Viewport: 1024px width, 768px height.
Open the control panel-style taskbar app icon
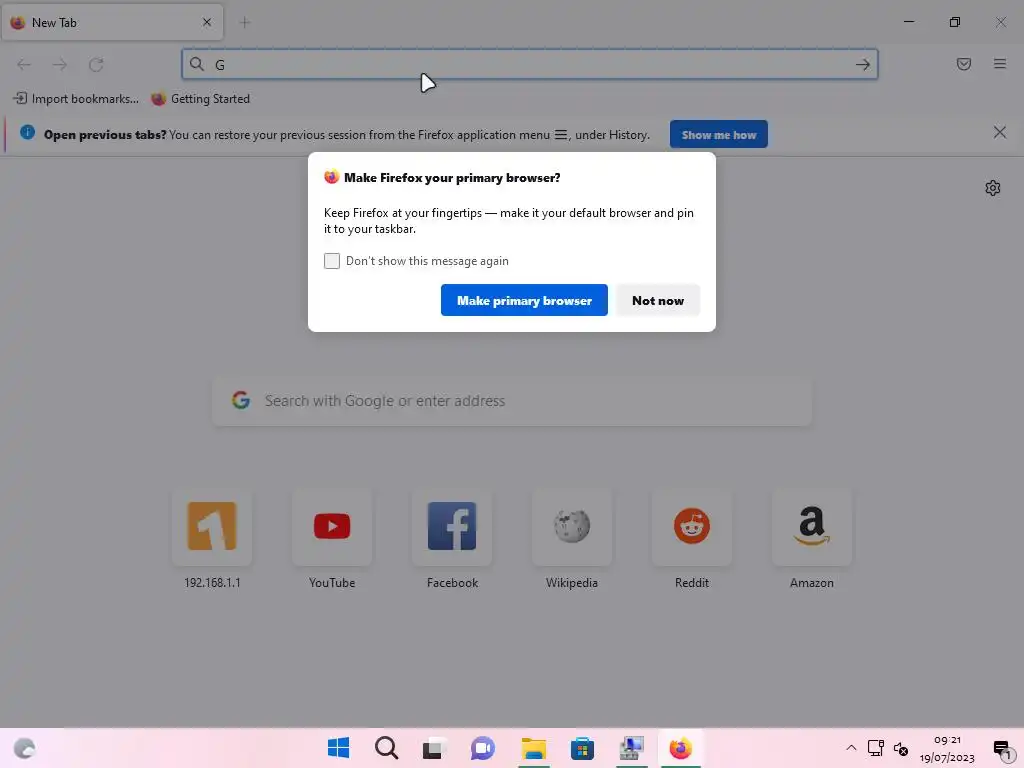tap(632, 748)
